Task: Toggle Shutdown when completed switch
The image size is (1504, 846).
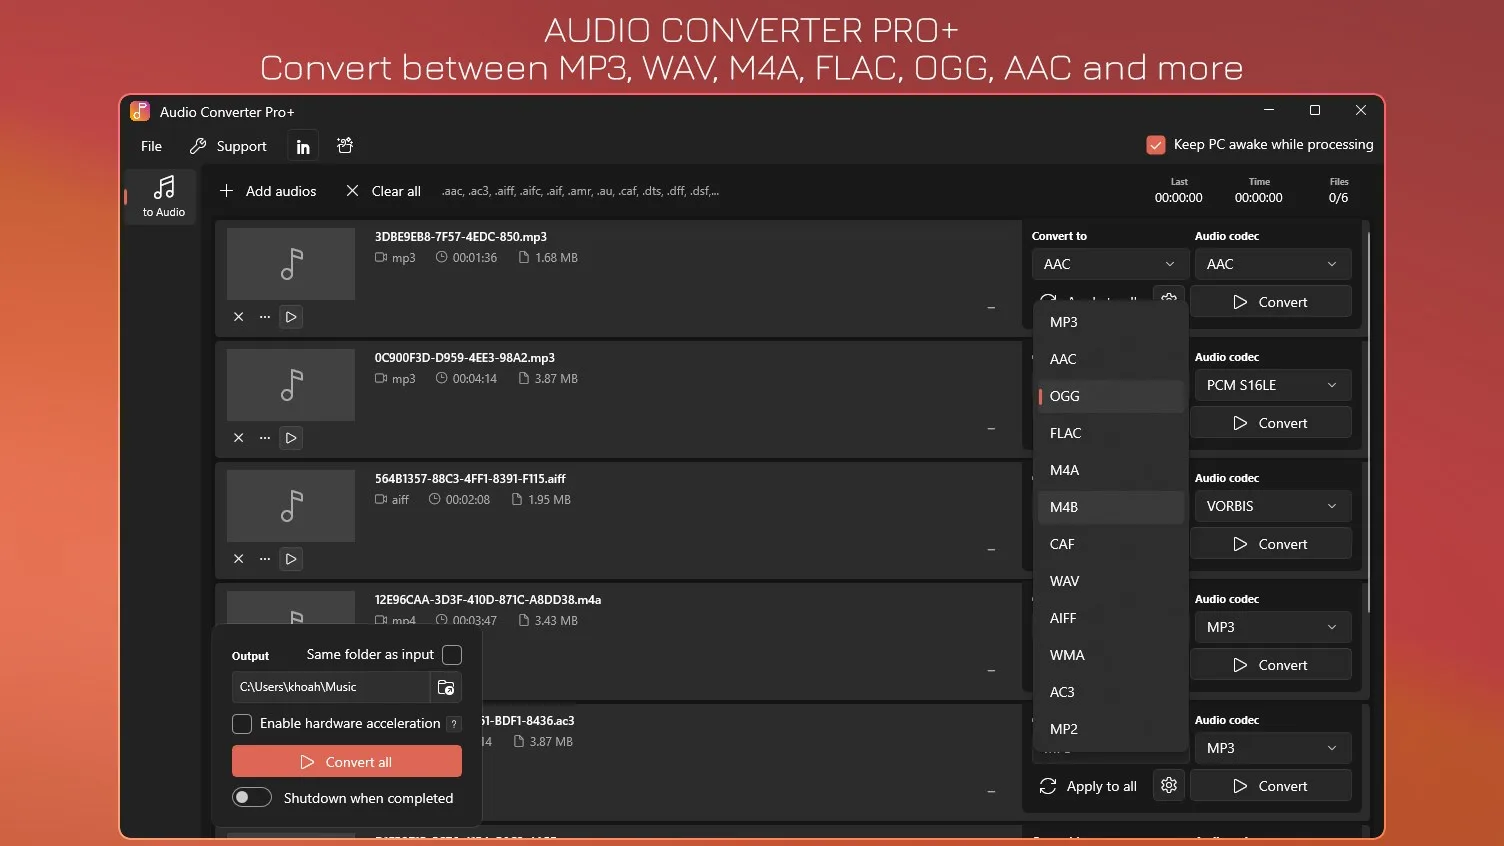Action: pyautogui.click(x=252, y=797)
